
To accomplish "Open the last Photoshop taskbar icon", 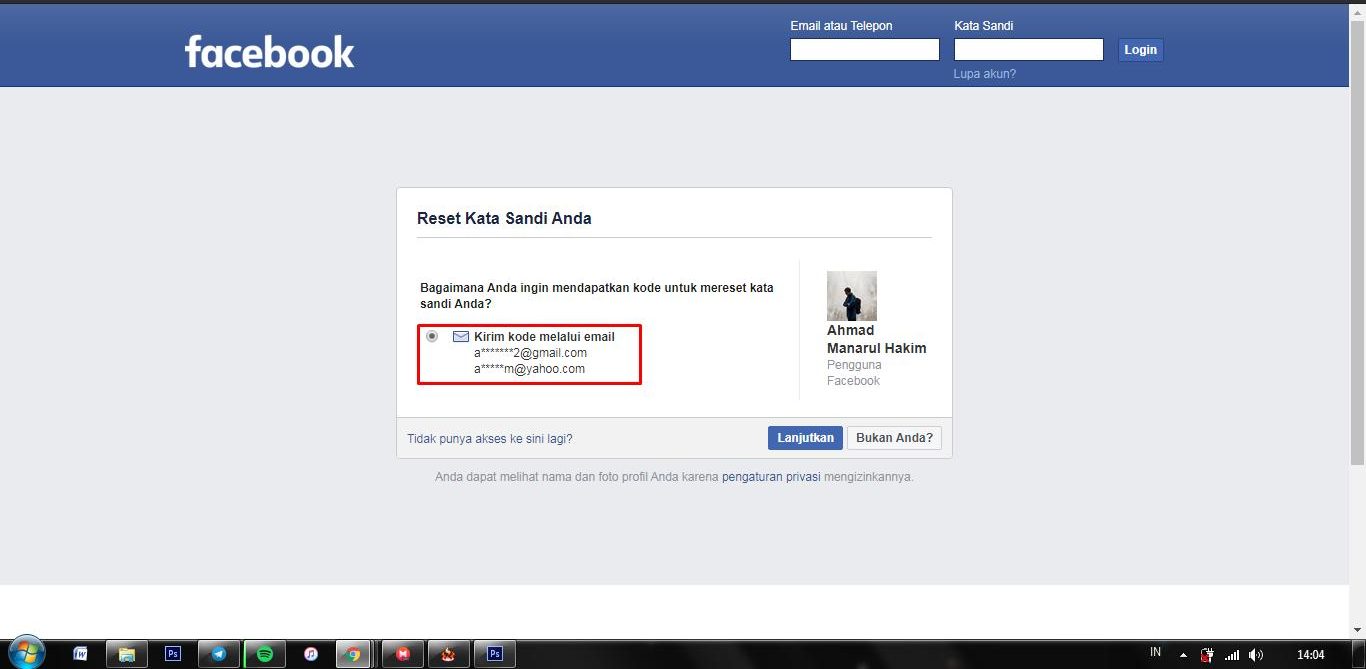I will (x=494, y=654).
